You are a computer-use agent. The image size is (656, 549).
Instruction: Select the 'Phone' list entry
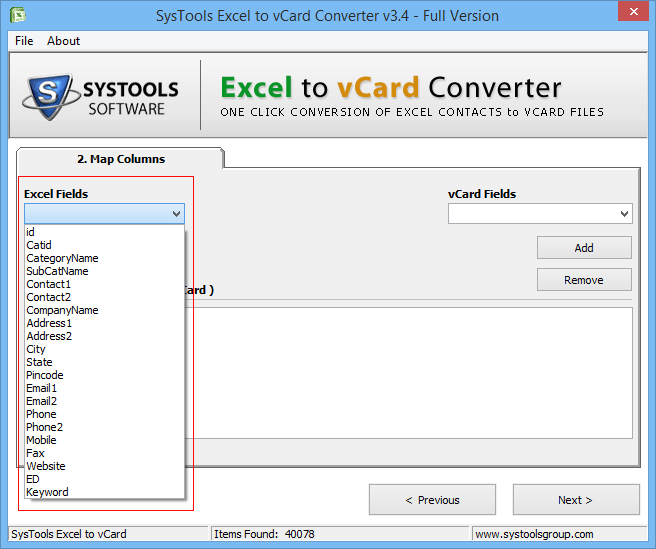[x=105, y=413]
